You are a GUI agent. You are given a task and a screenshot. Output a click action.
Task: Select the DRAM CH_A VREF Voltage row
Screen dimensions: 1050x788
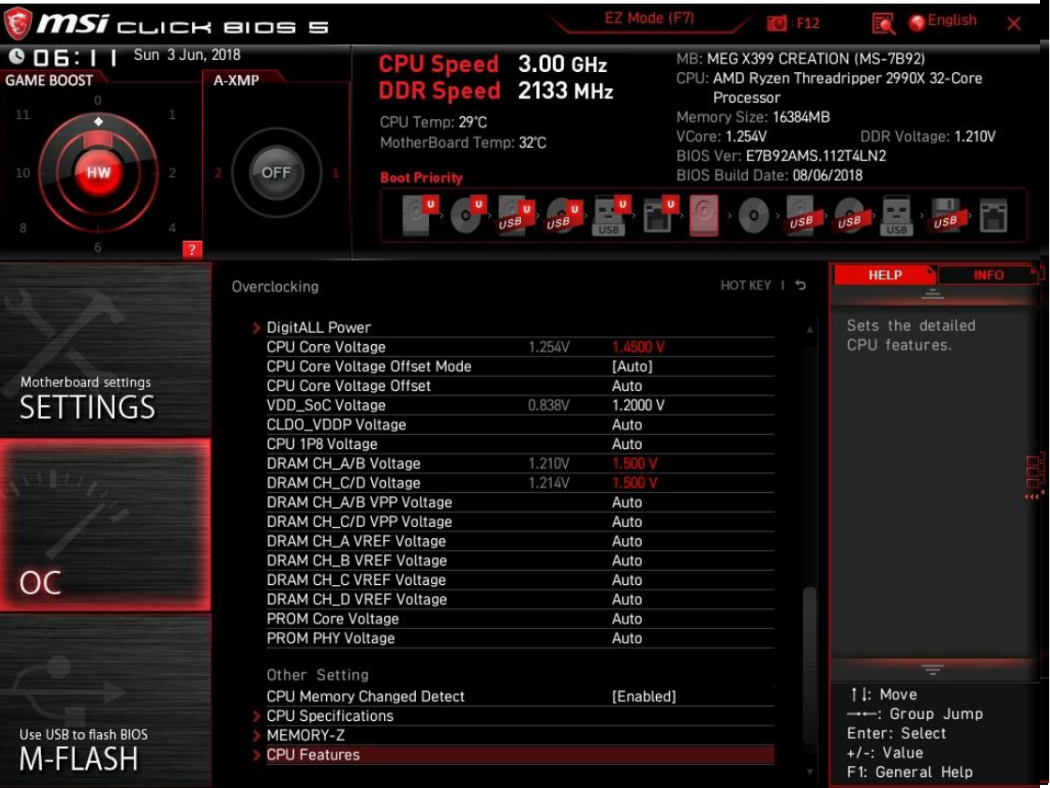(x=520, y=541)
